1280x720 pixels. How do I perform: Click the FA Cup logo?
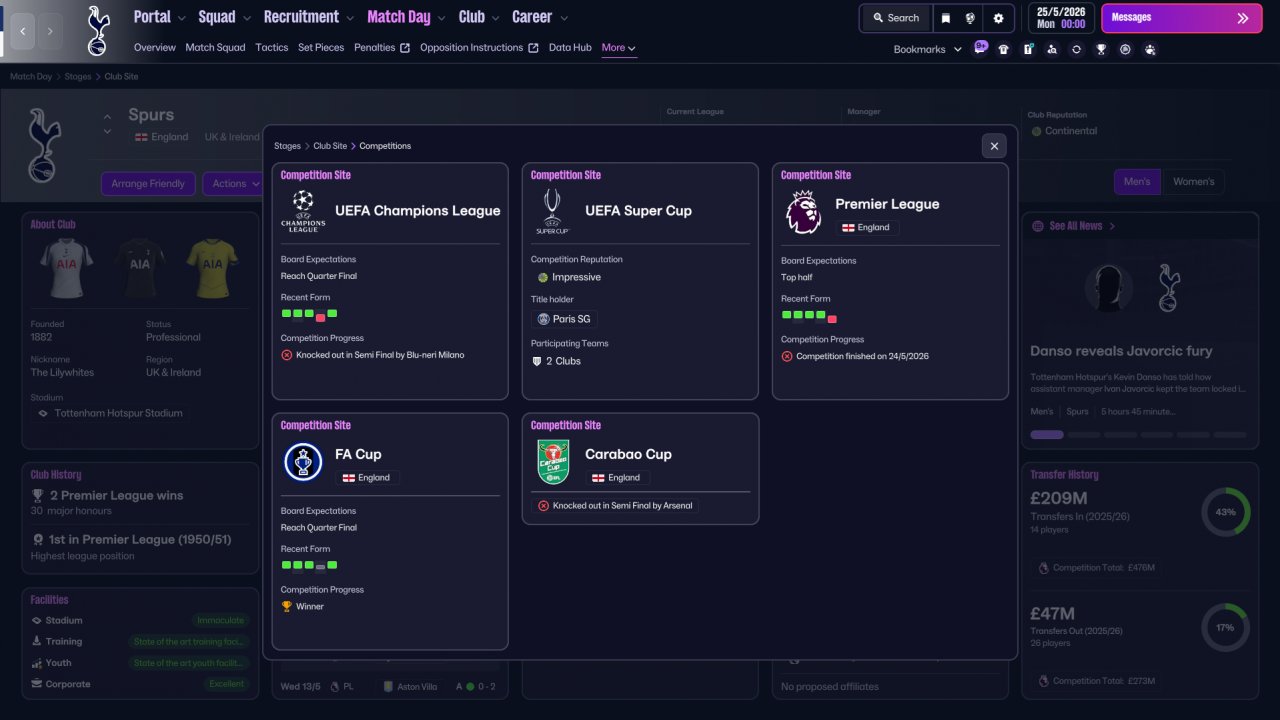coord(303,462)
